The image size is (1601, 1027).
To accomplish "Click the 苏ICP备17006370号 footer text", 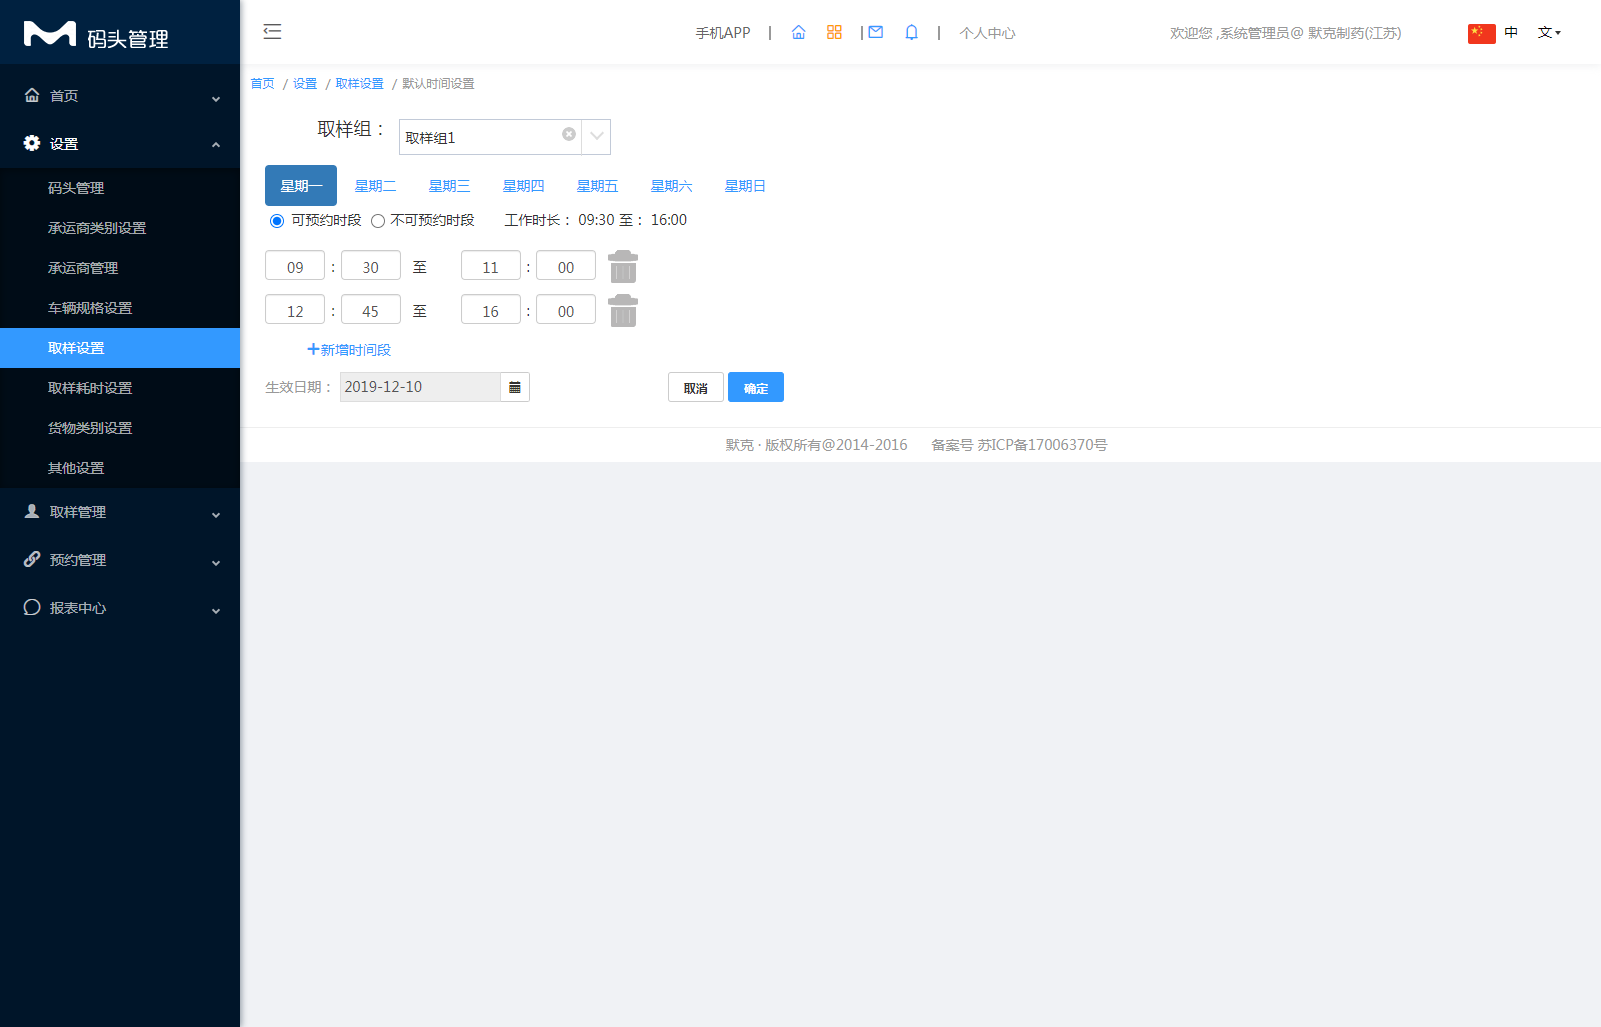I will point(1042,445).
